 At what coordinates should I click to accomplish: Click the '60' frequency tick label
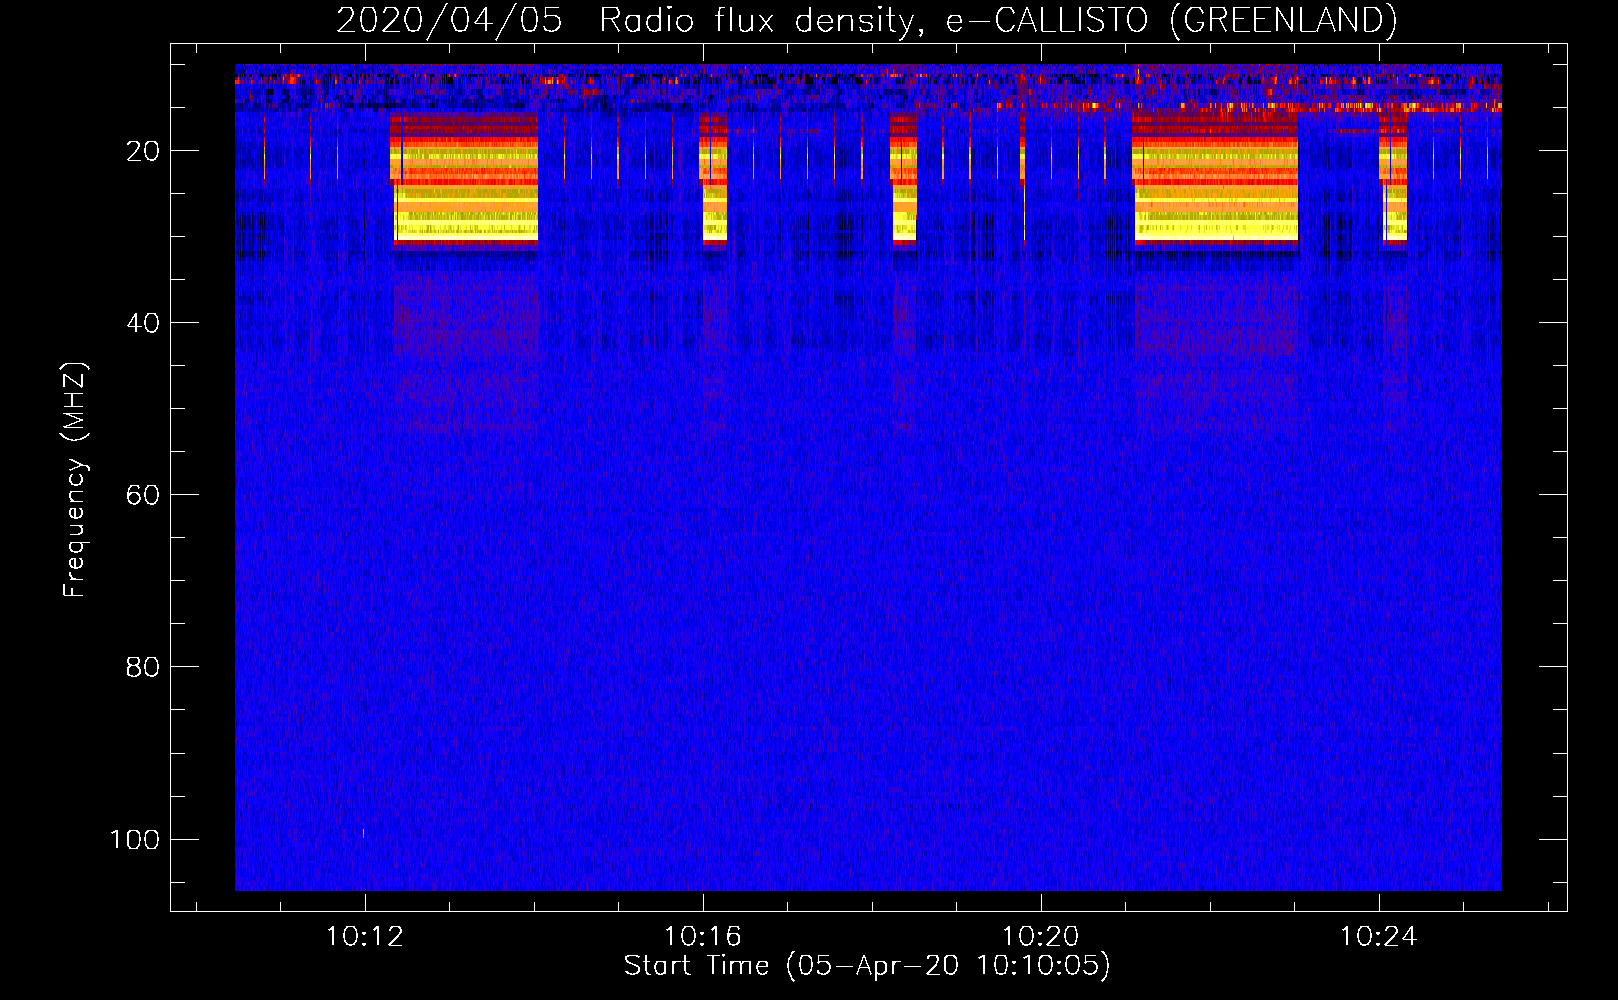click(x=143, y=495)
